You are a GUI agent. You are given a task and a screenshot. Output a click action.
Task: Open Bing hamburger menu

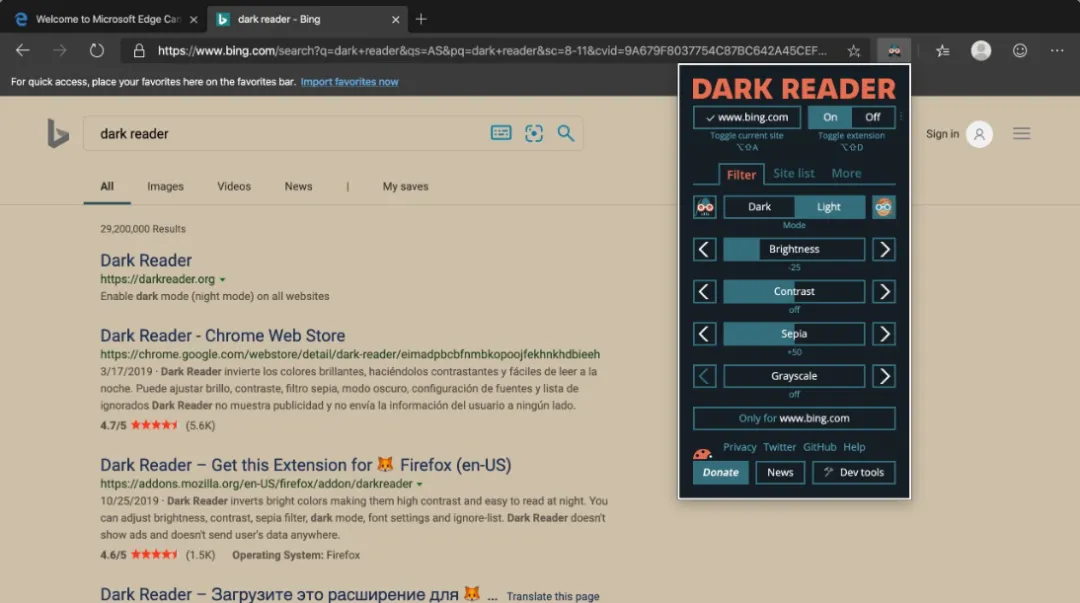[1021, 134]
